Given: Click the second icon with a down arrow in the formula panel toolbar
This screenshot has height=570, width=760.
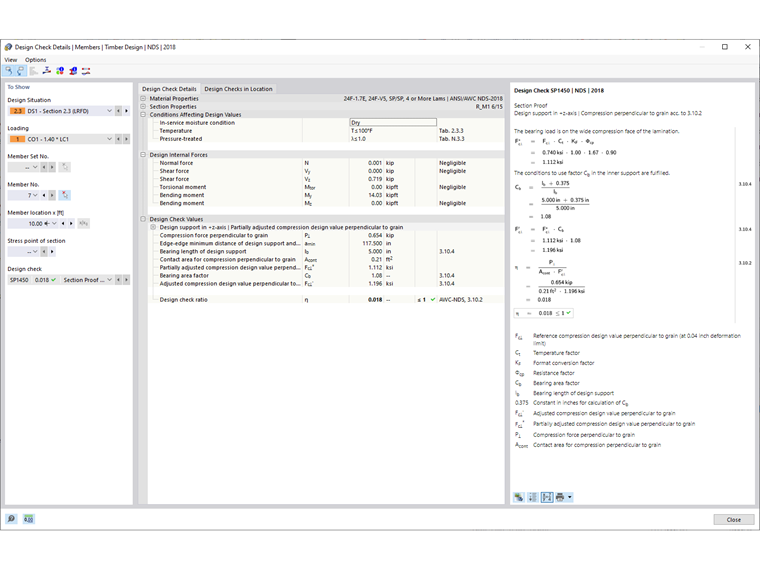Looking at the screenshot, I should tap(533, 497).
